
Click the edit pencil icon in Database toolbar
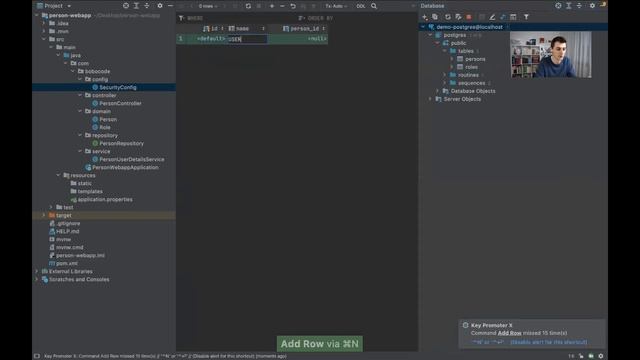(492, 17)
